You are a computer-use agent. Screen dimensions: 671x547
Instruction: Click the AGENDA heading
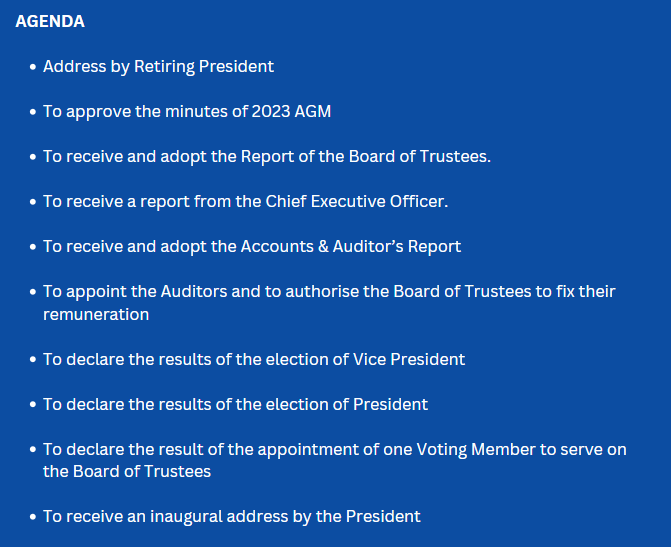coord(50,21)
